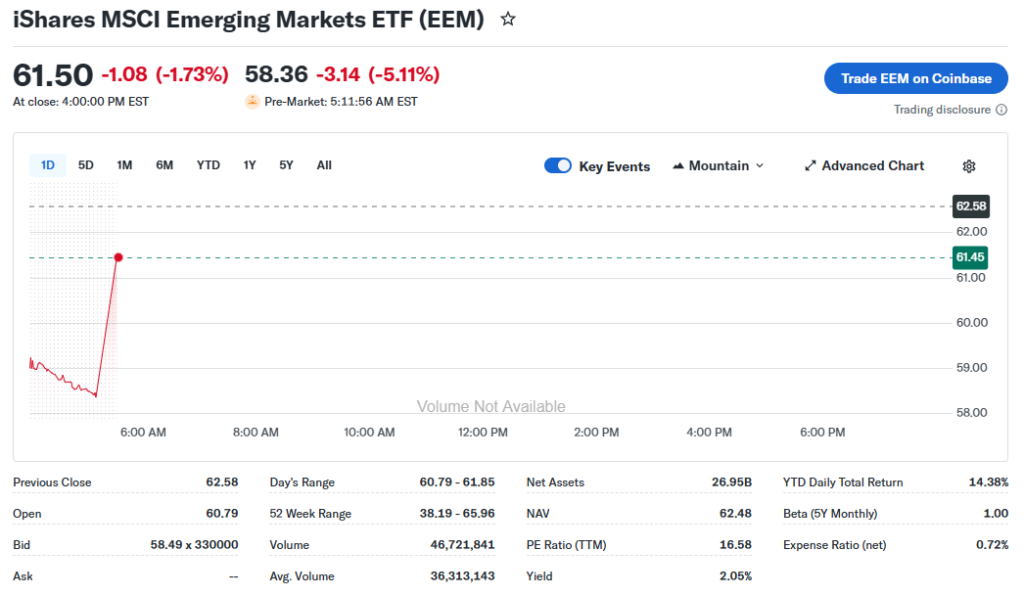
Task: Click the pre-market sun icon
Action: [x=252, y=101]
